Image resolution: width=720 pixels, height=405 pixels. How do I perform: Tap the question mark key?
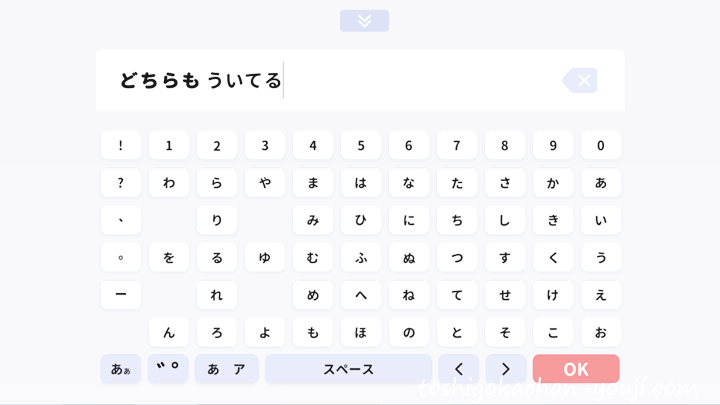pyautogui.click(x=121, y=182)
